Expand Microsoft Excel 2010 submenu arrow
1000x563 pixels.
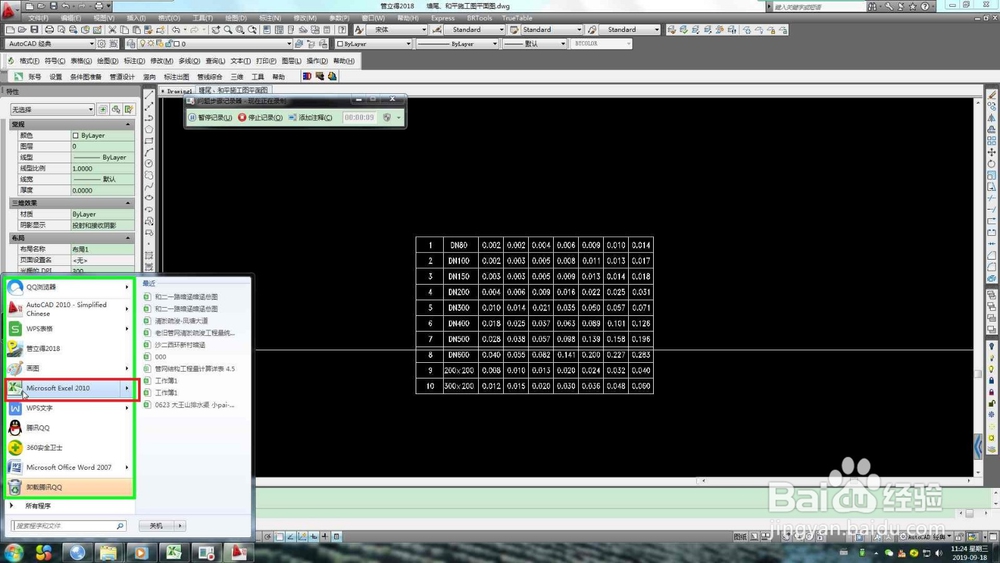coord(127,388)
